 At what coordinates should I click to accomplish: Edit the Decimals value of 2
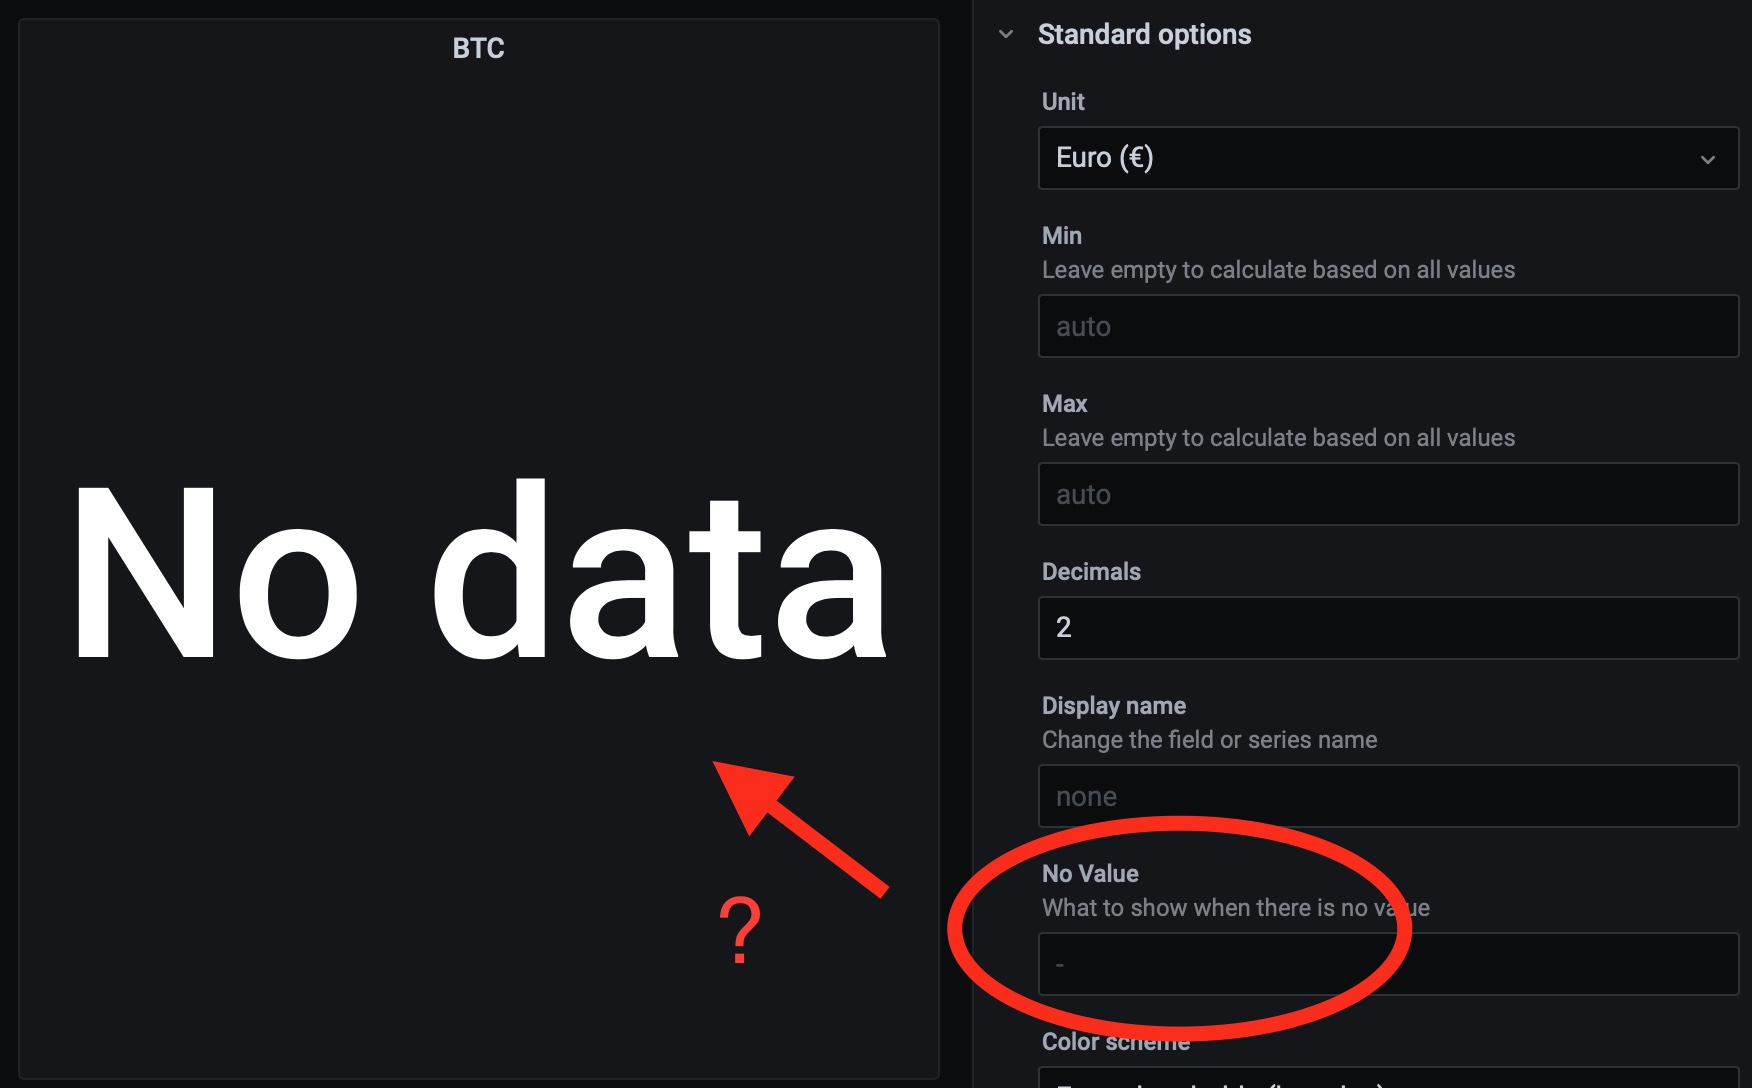(1388, 627)
